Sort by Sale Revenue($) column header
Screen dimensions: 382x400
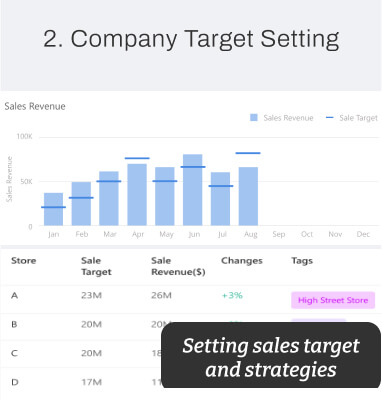point(178,266)
